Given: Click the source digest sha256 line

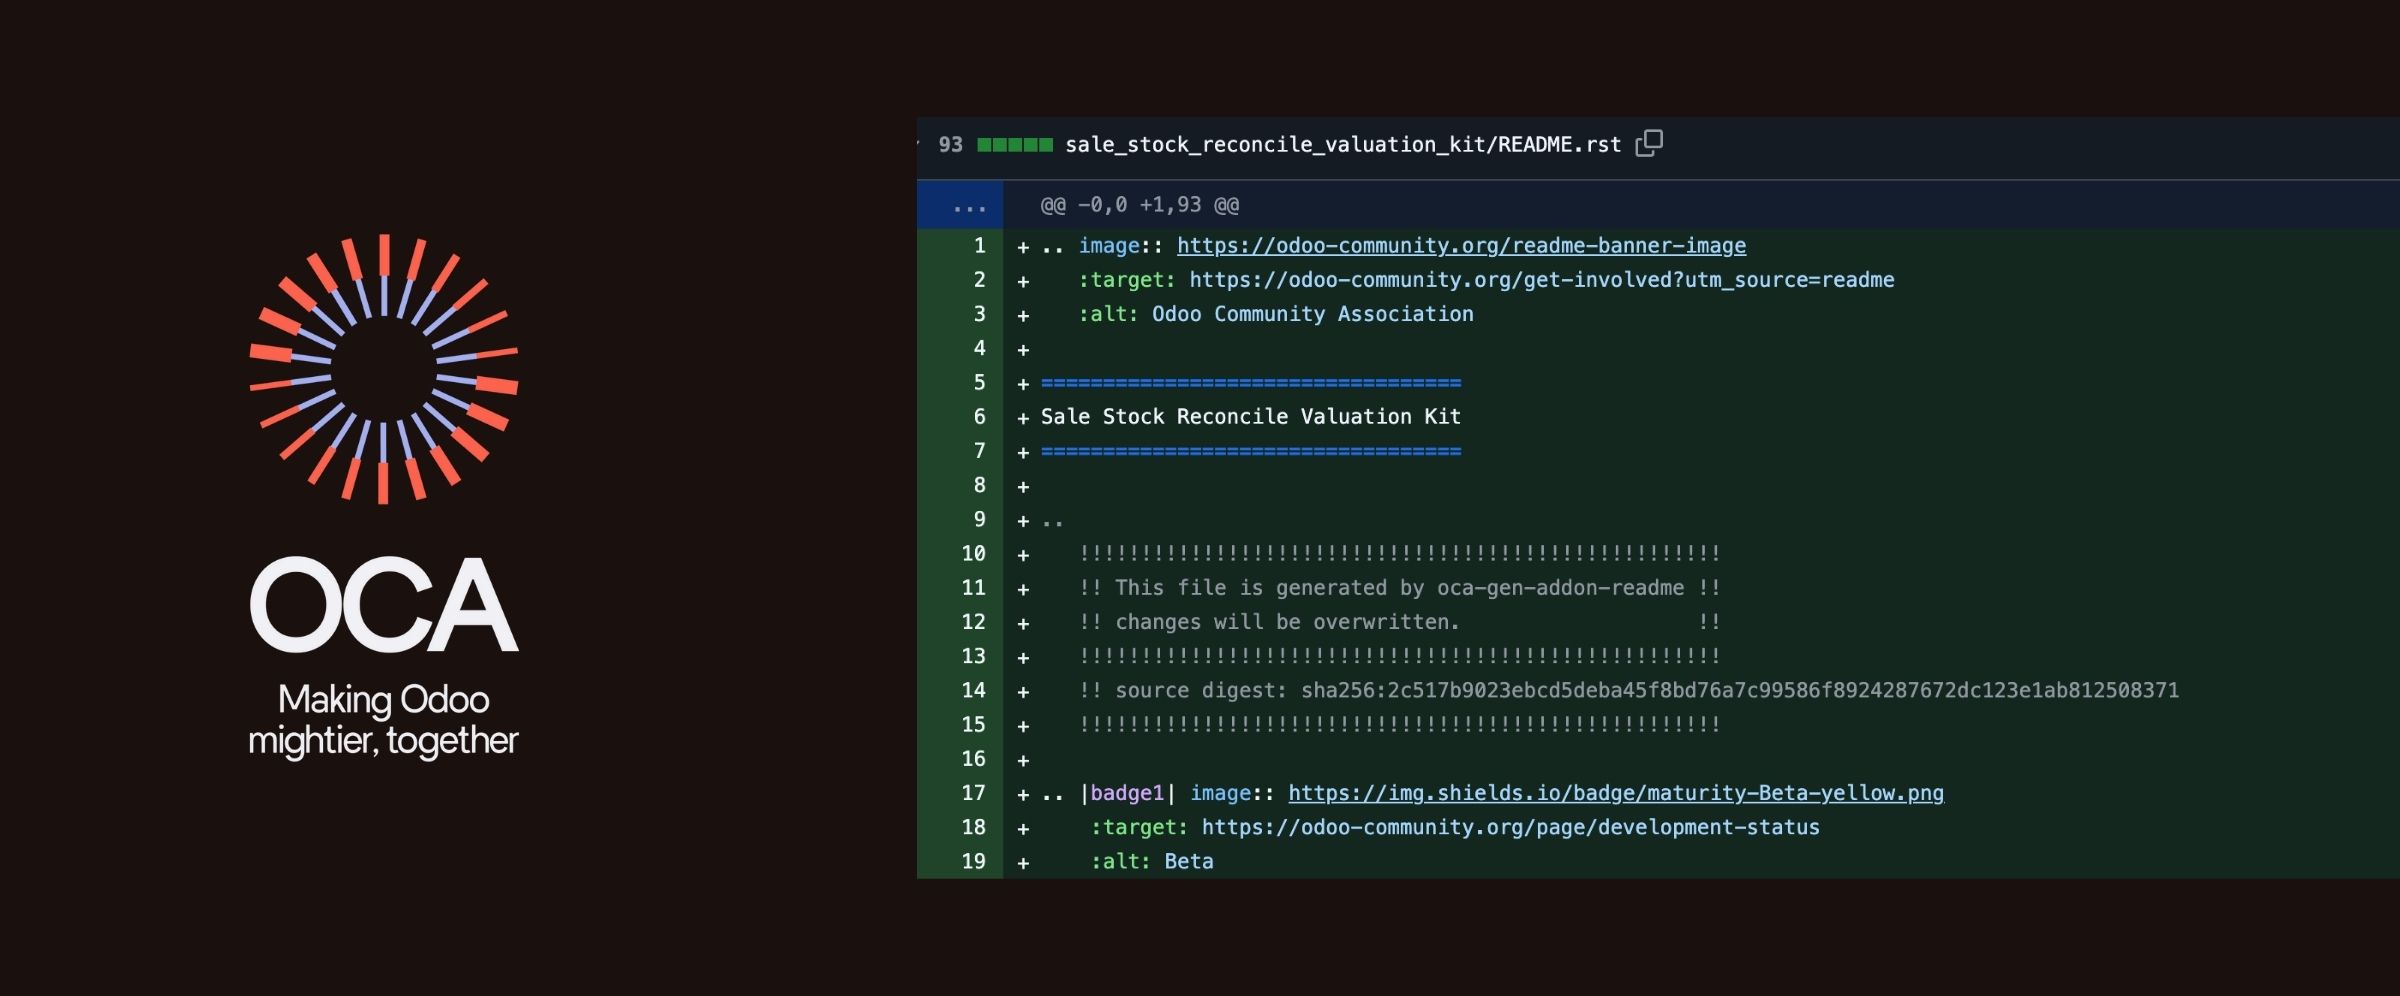Looking at the screenshot, I should pos(1628,690).
